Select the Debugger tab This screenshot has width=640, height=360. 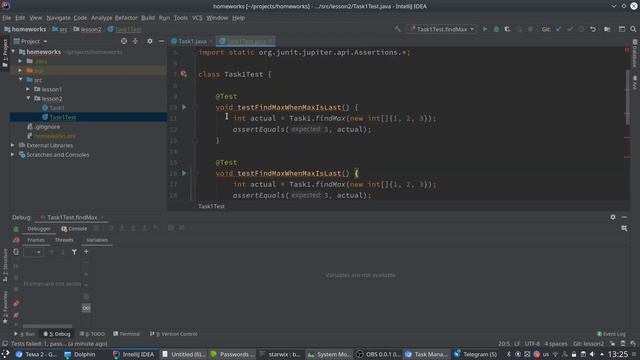[39, 229]
